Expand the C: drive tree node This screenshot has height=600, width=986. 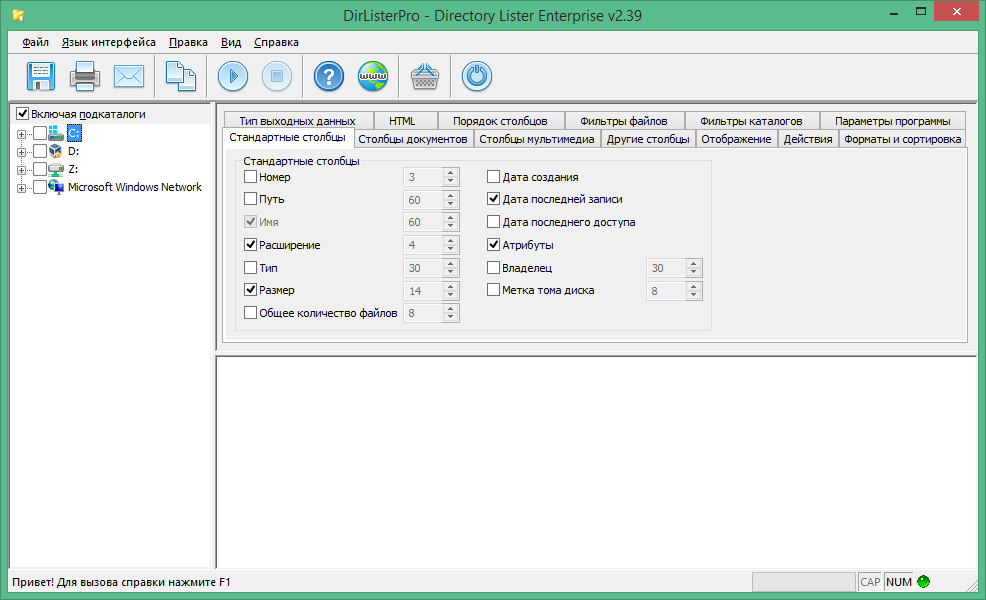pos(21,134)
